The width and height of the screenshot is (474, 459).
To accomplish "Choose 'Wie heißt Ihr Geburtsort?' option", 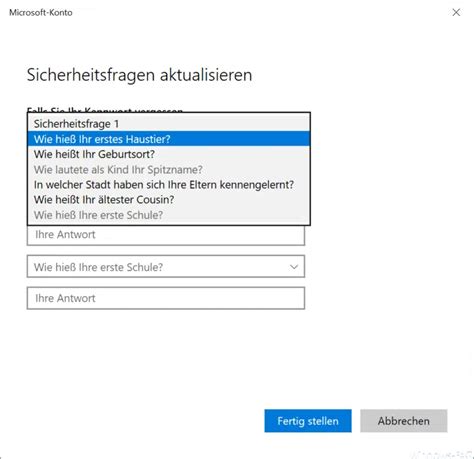I will [169, 154].
